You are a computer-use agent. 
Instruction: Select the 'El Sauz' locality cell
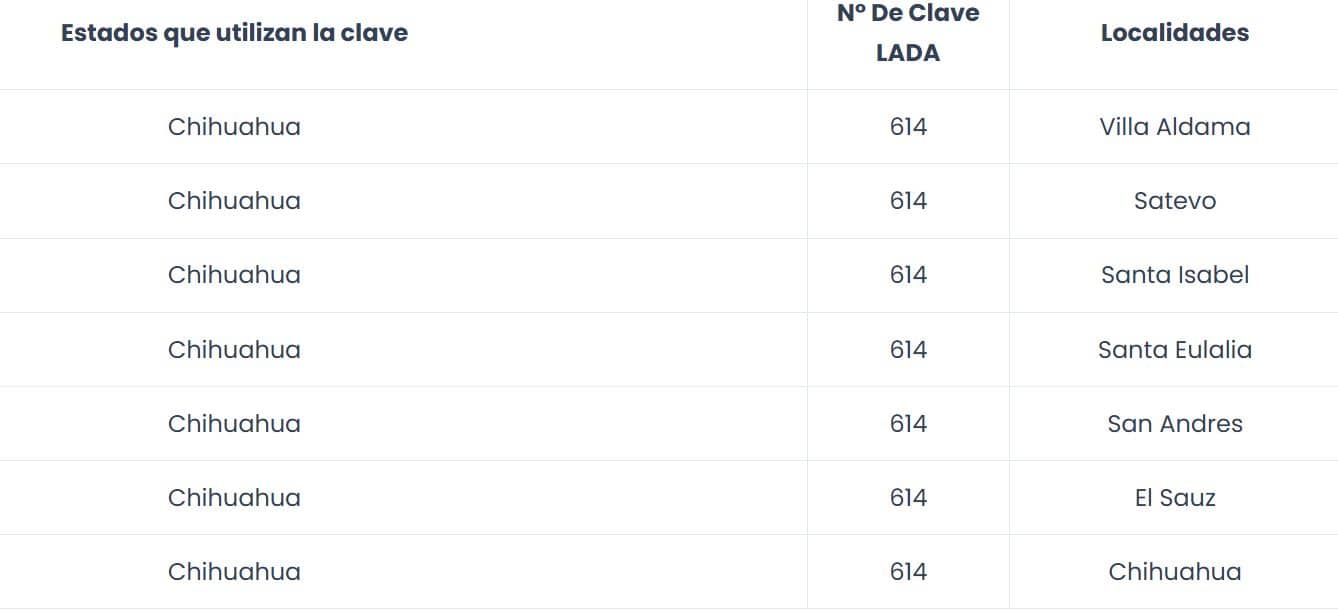[1174, 498]
